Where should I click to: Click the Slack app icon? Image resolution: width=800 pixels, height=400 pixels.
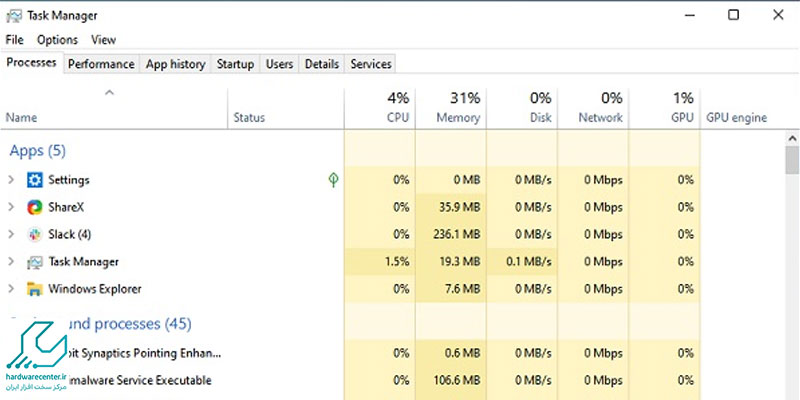coord(35,235)
